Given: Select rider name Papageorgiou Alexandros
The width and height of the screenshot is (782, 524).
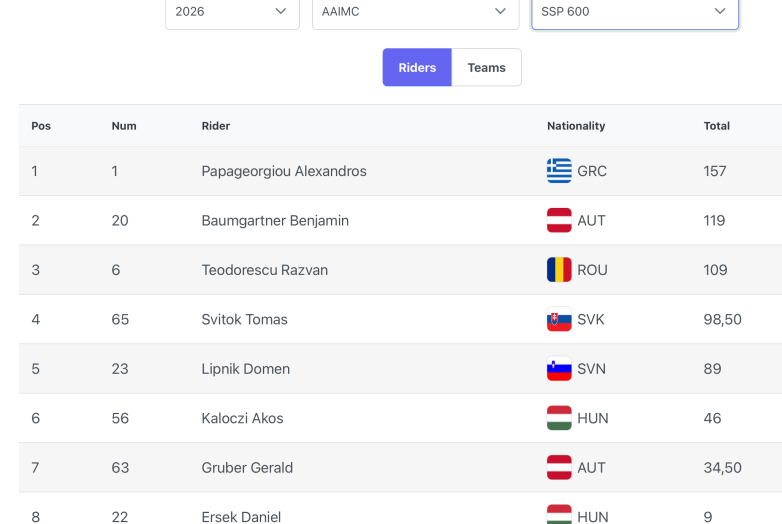Looking at the screenshot, I should coord(284,171).
